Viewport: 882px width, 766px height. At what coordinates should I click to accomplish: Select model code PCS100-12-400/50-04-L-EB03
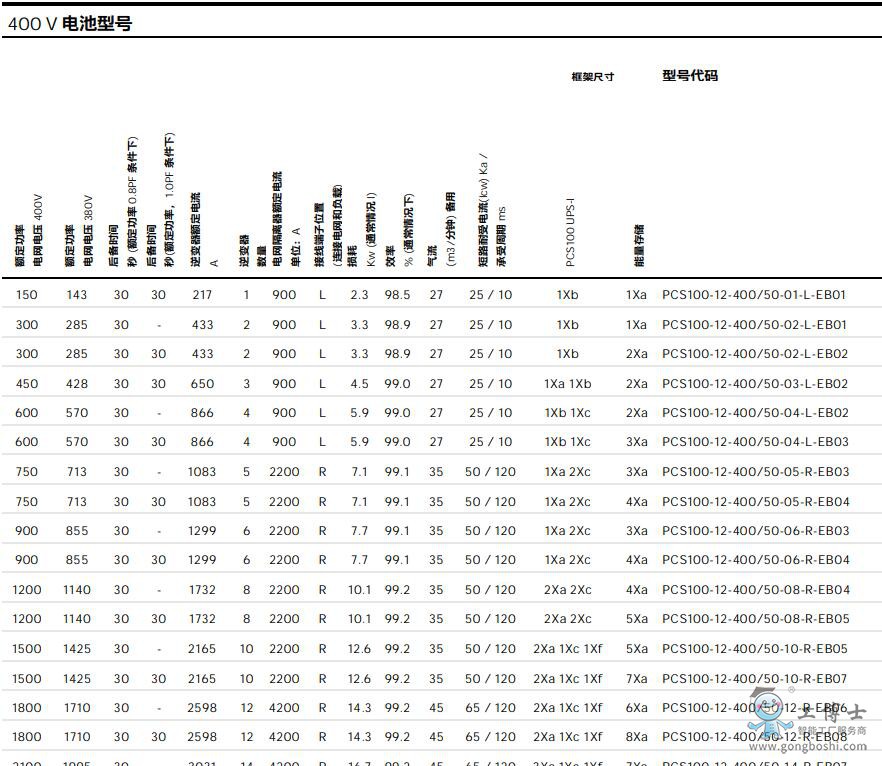click(754, 442)
